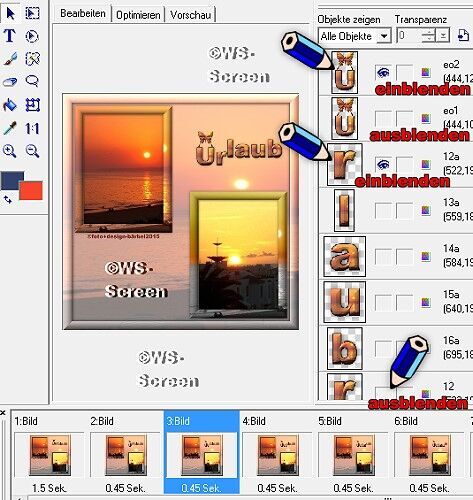The image size is (473, 500).
Task: Select the Text tool
Action: pos(10,36)
